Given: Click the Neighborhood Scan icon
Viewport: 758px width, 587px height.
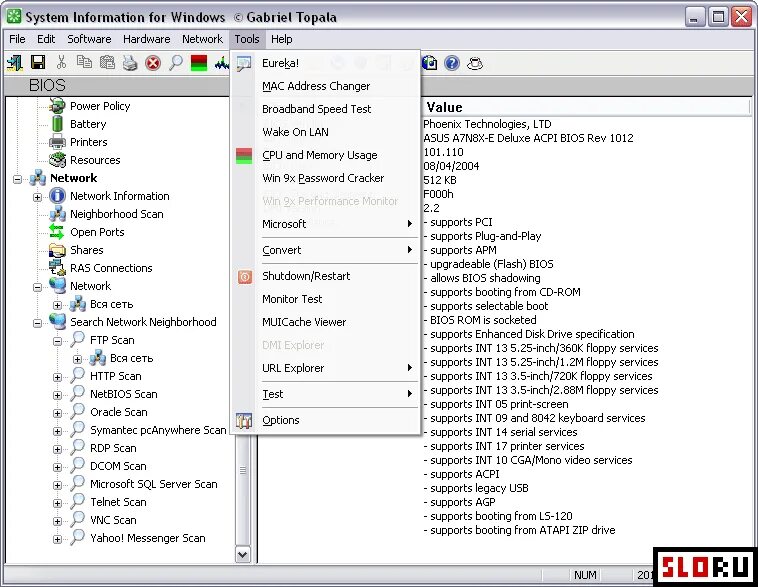Looking at the screenshot, I should 57,214.
